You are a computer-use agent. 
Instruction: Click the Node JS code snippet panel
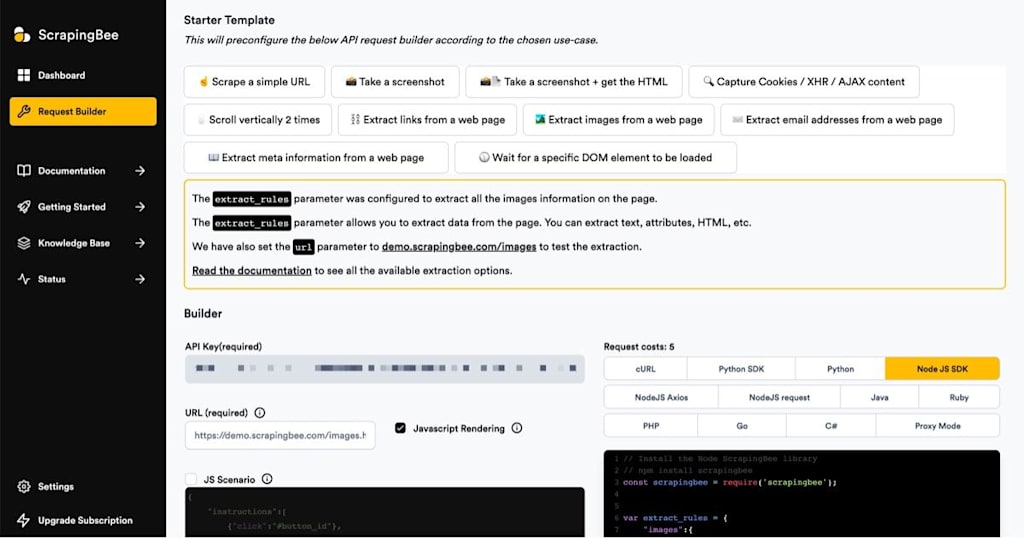point(801,494)
